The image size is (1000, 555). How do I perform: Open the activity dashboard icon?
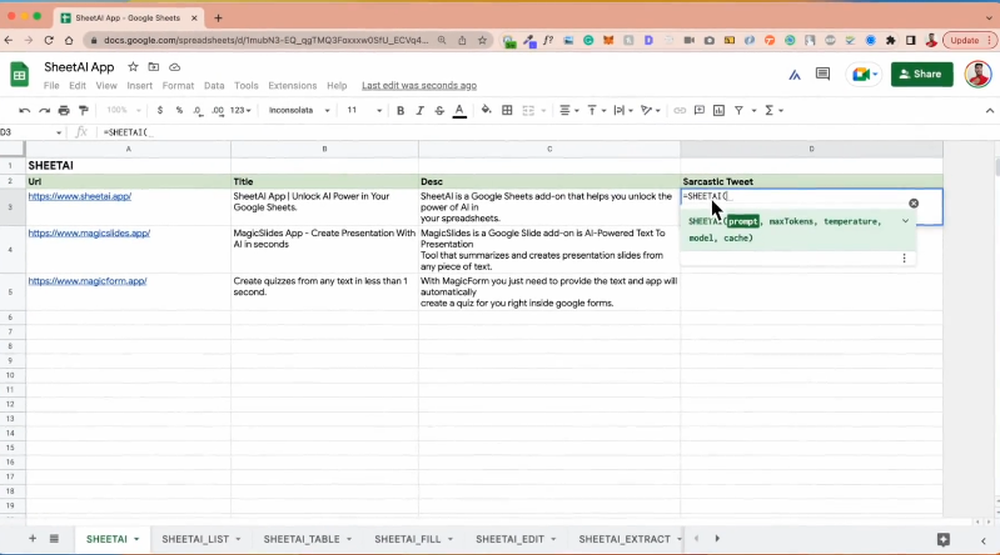(x=794, y=75)
